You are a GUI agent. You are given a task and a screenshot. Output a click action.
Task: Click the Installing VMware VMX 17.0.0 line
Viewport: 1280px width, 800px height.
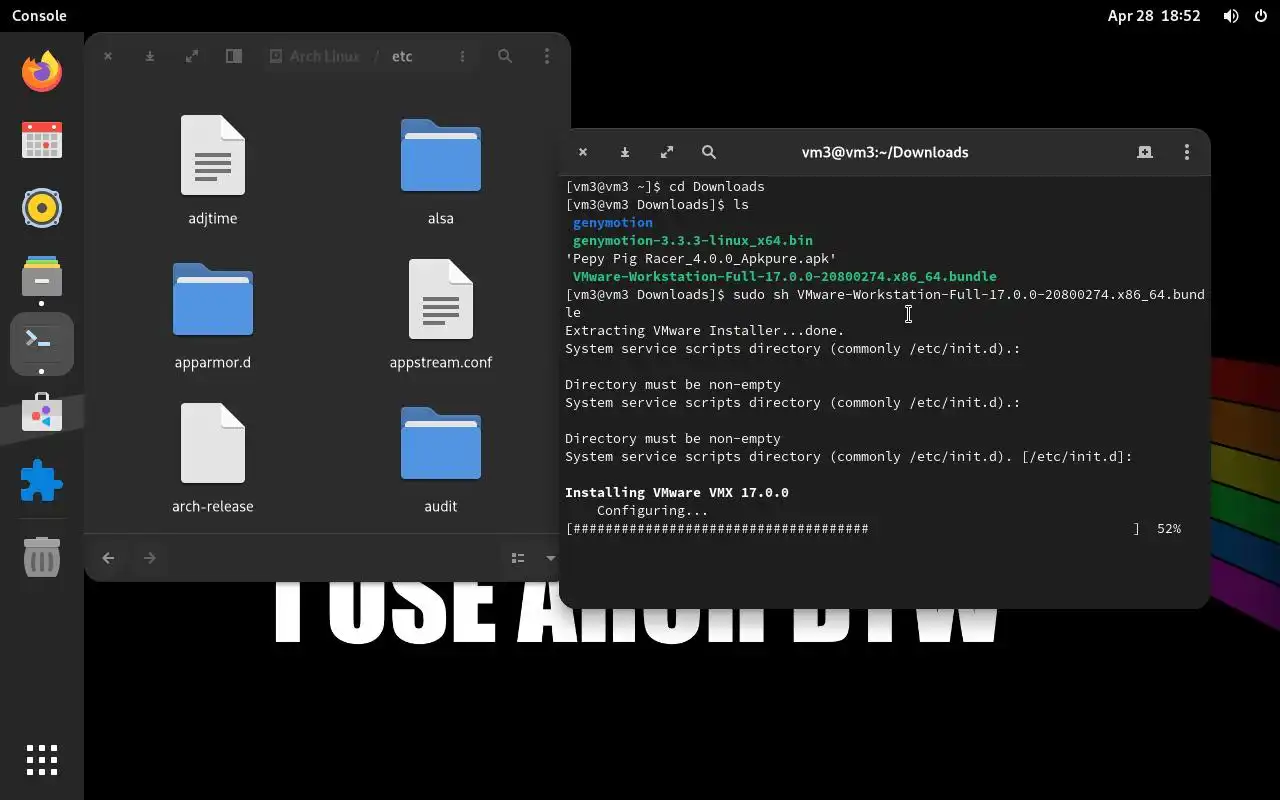coord(677,492)
